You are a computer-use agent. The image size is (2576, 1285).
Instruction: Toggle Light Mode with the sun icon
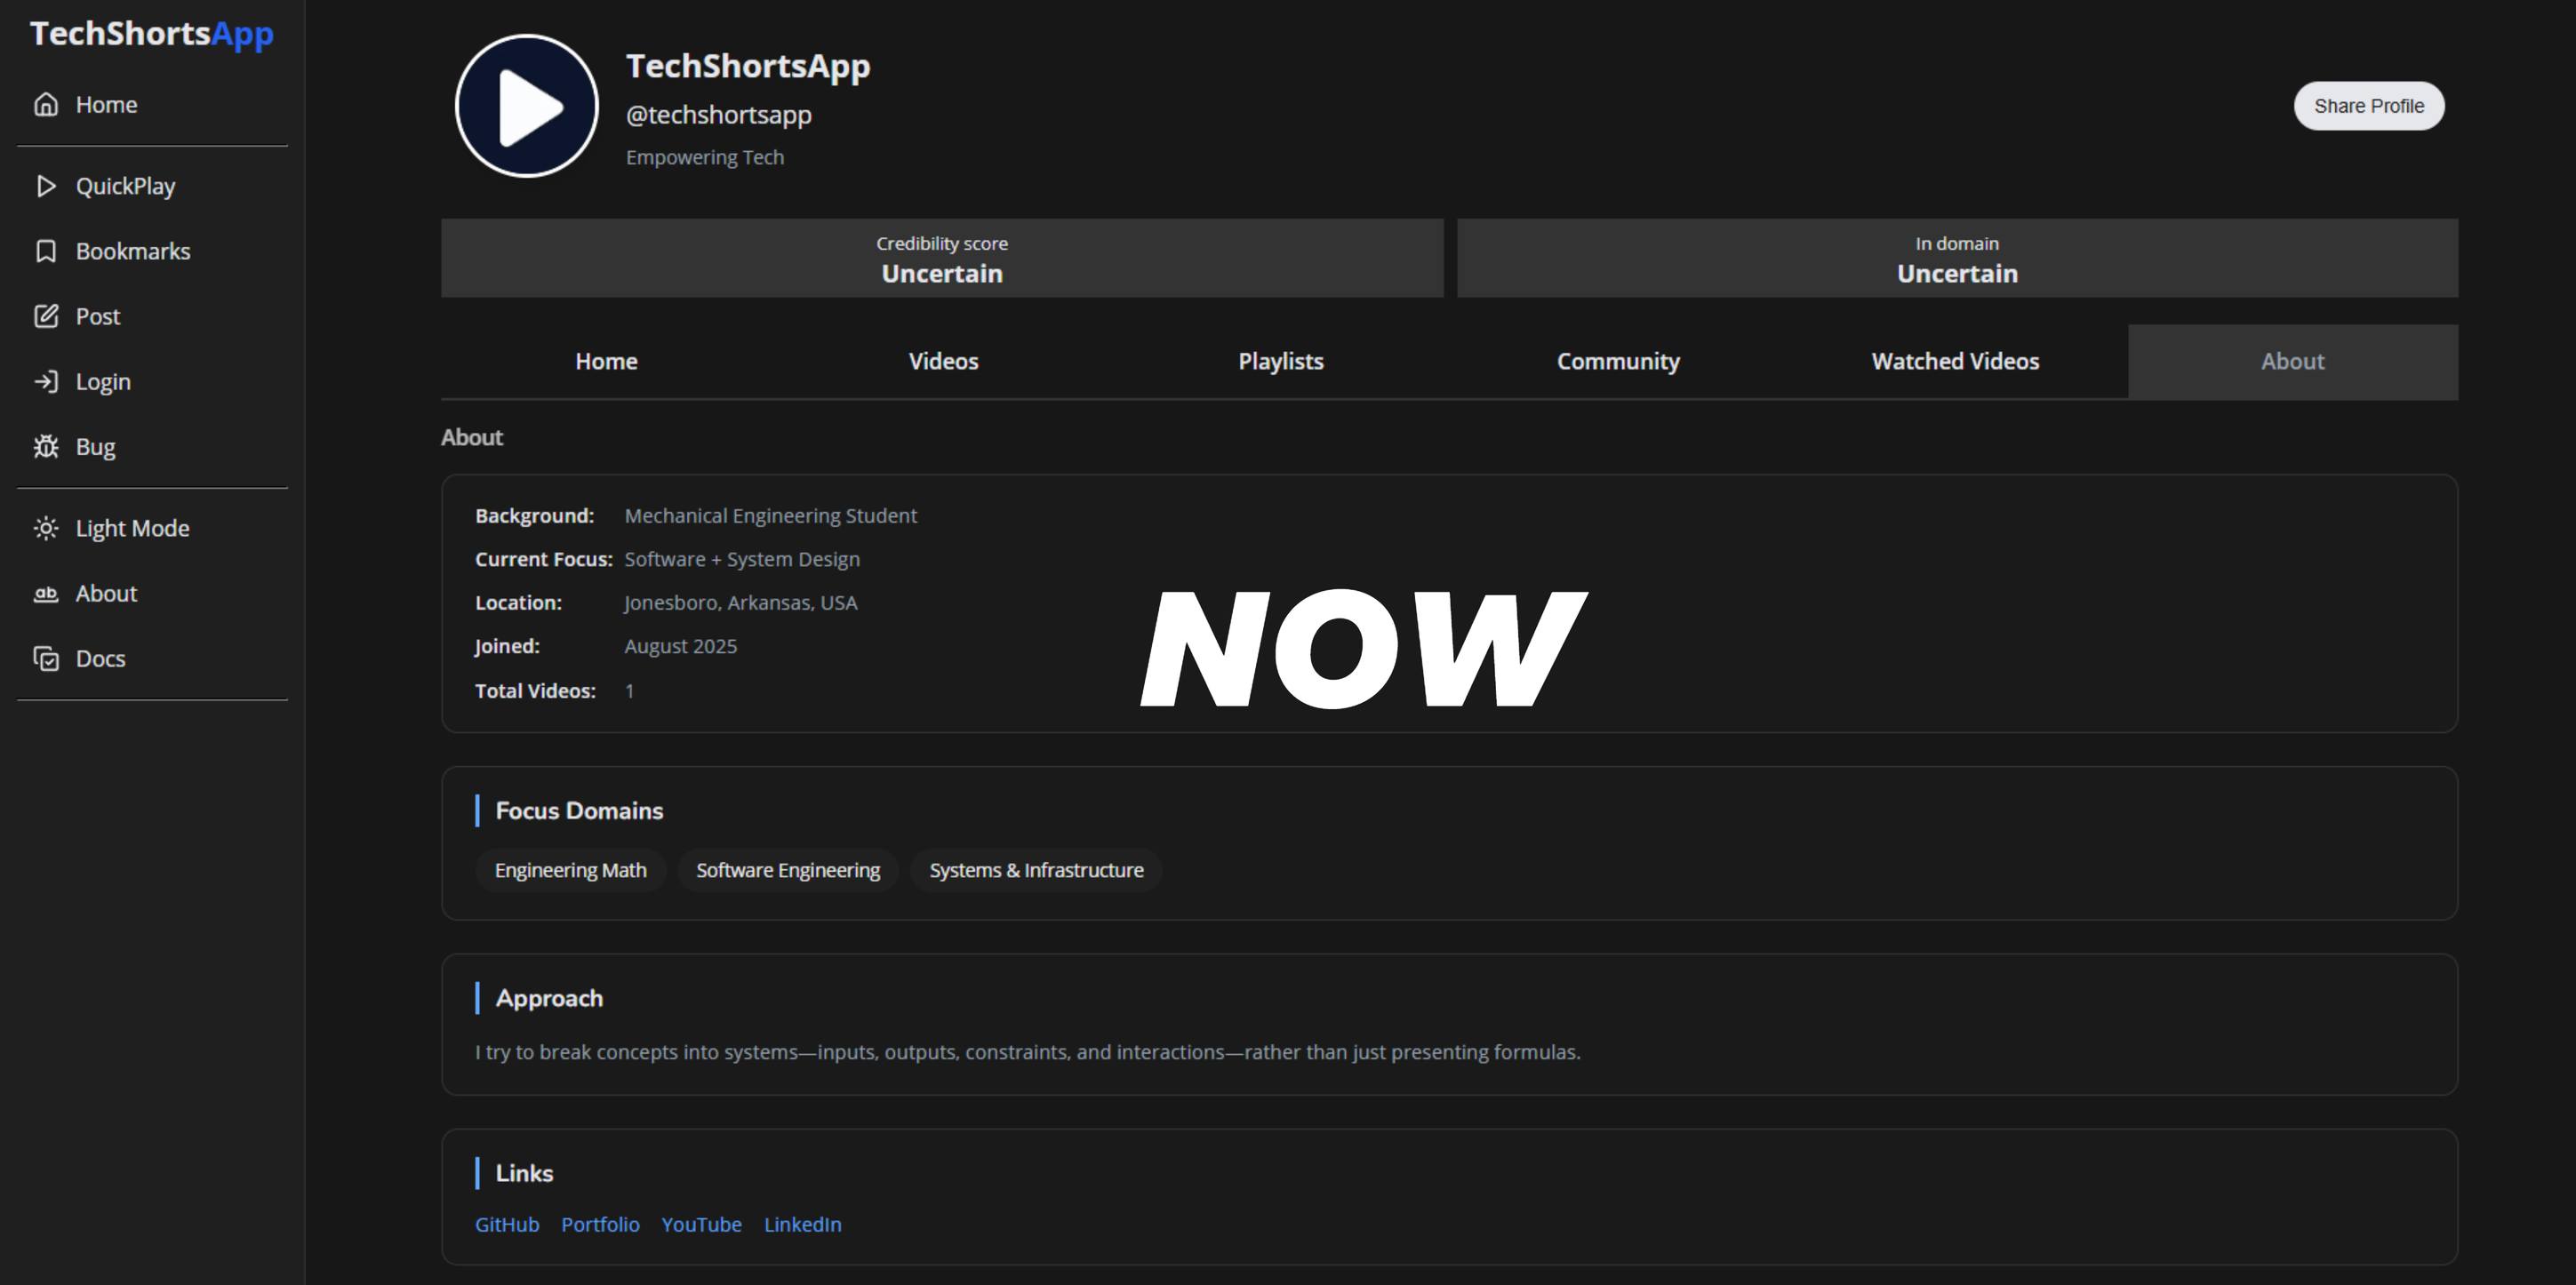pyautogui.click(x=46, y=528)
